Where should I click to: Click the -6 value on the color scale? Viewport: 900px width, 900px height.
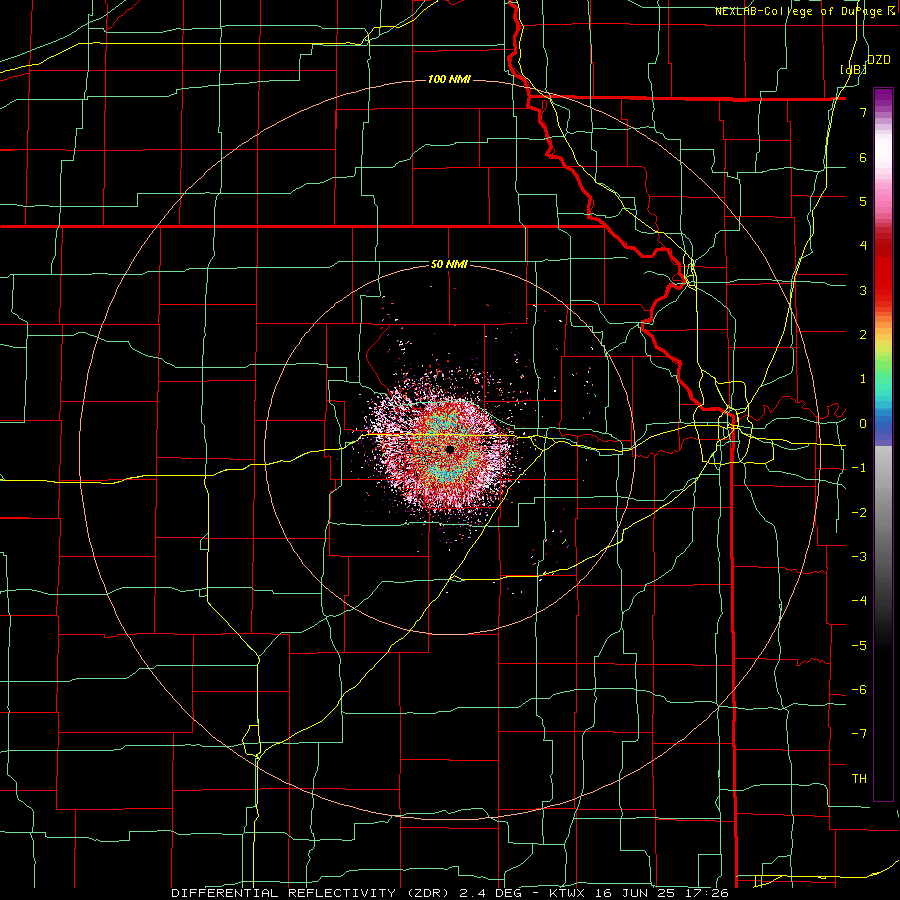coord(859,689)
